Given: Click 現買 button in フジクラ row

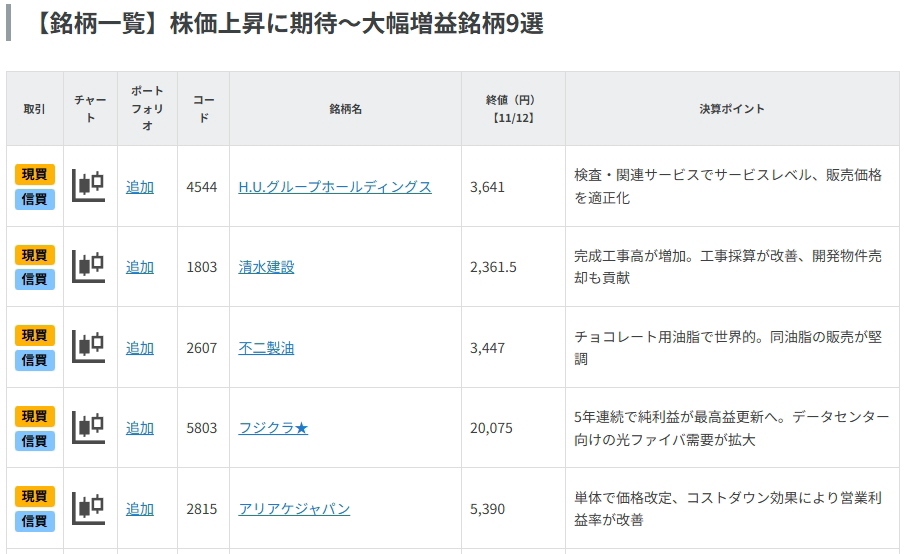Looking at the screenshot, I should click(35, 416).
